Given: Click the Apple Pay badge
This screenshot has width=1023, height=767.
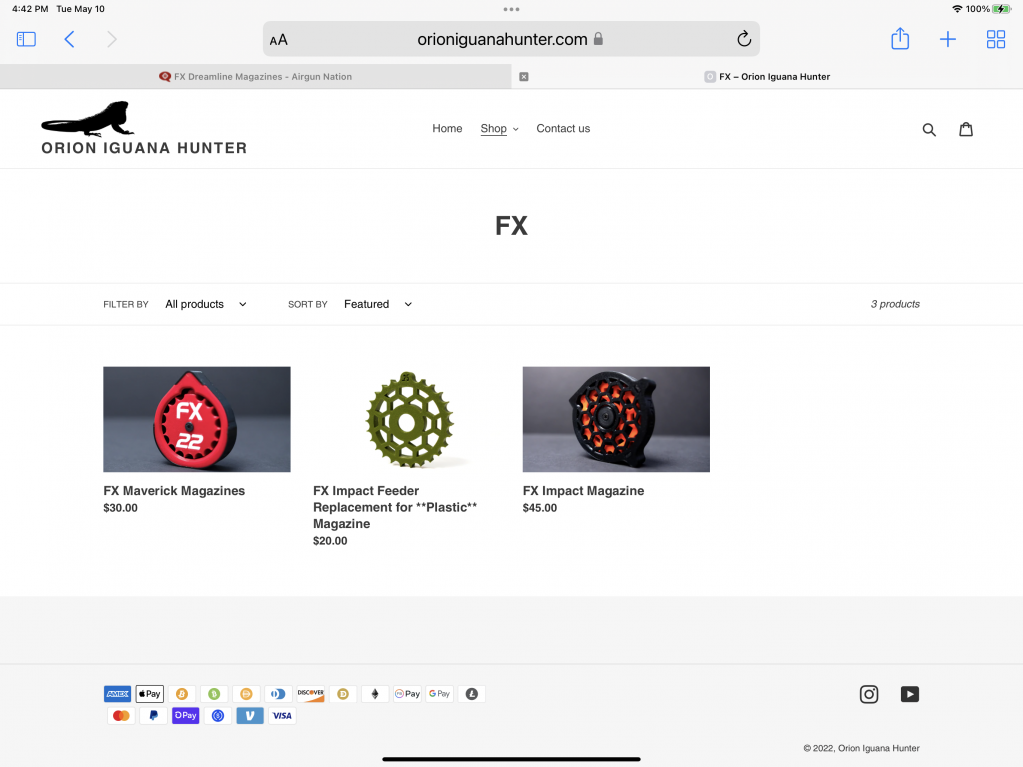Looking at the screenshot, I should (x=149, y=694).
